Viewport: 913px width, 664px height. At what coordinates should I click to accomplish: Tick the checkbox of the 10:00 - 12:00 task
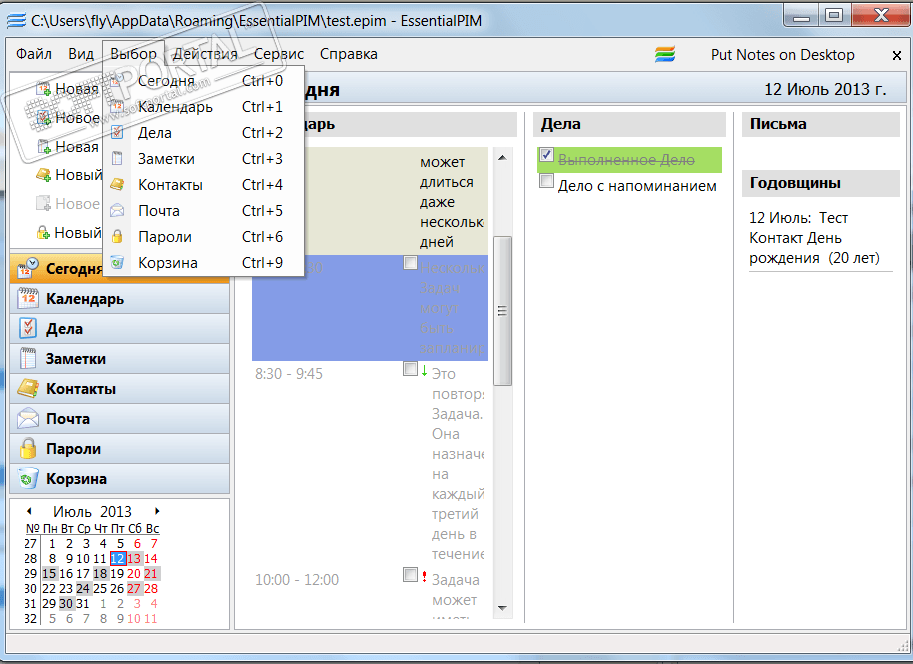click(x=410, y=575)
